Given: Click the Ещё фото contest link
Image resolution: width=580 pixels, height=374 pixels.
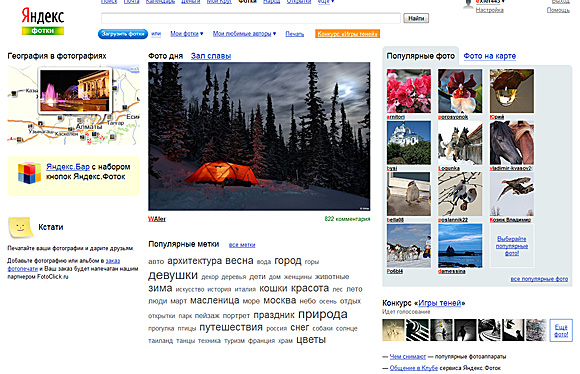Looking at the screenshot, I should 561,330.
